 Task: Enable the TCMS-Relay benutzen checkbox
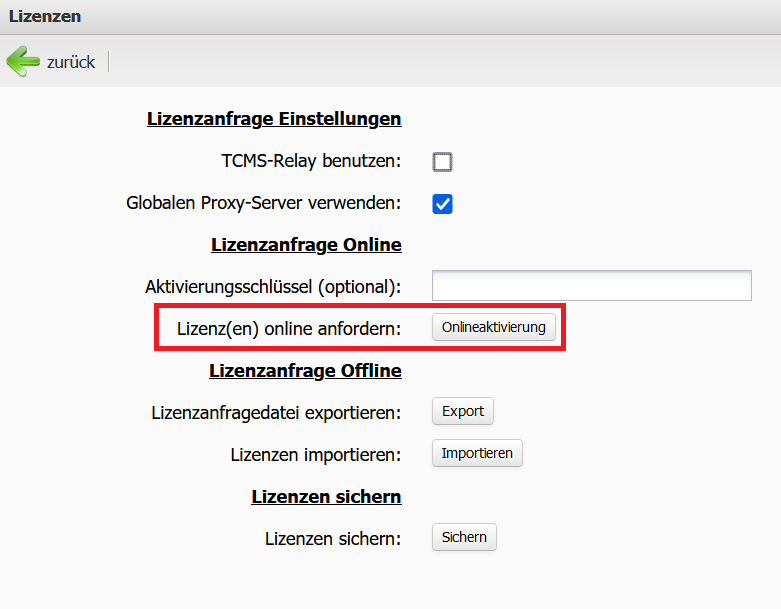click(x=442, y=162)
